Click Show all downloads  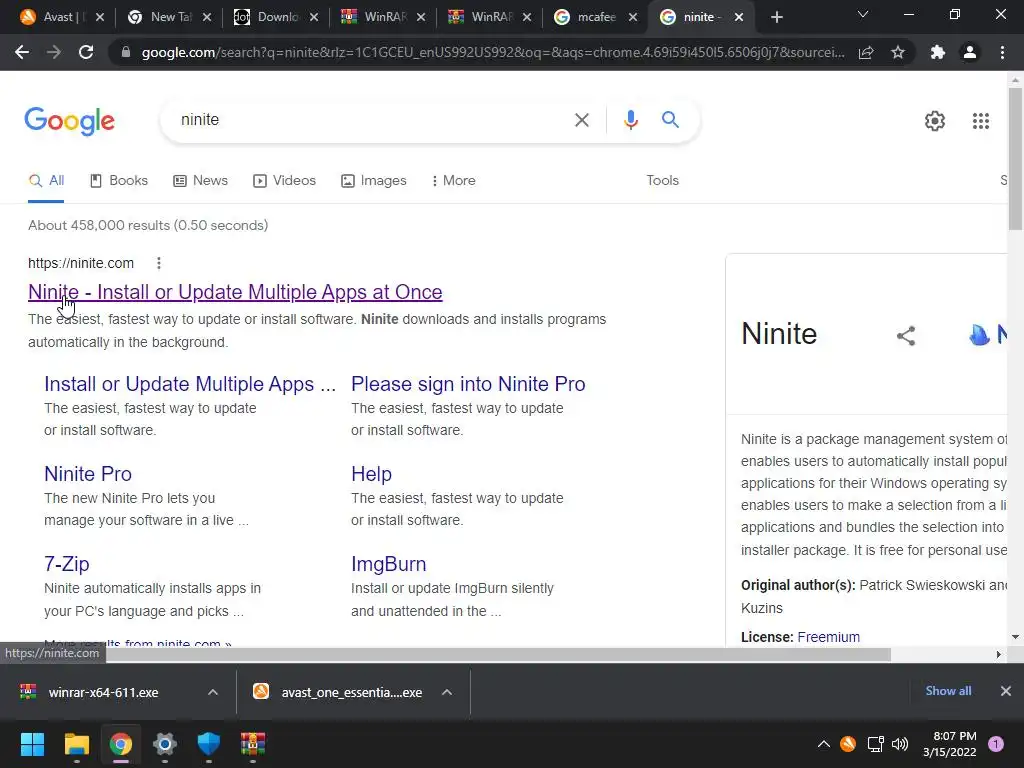tap(948, 691)
